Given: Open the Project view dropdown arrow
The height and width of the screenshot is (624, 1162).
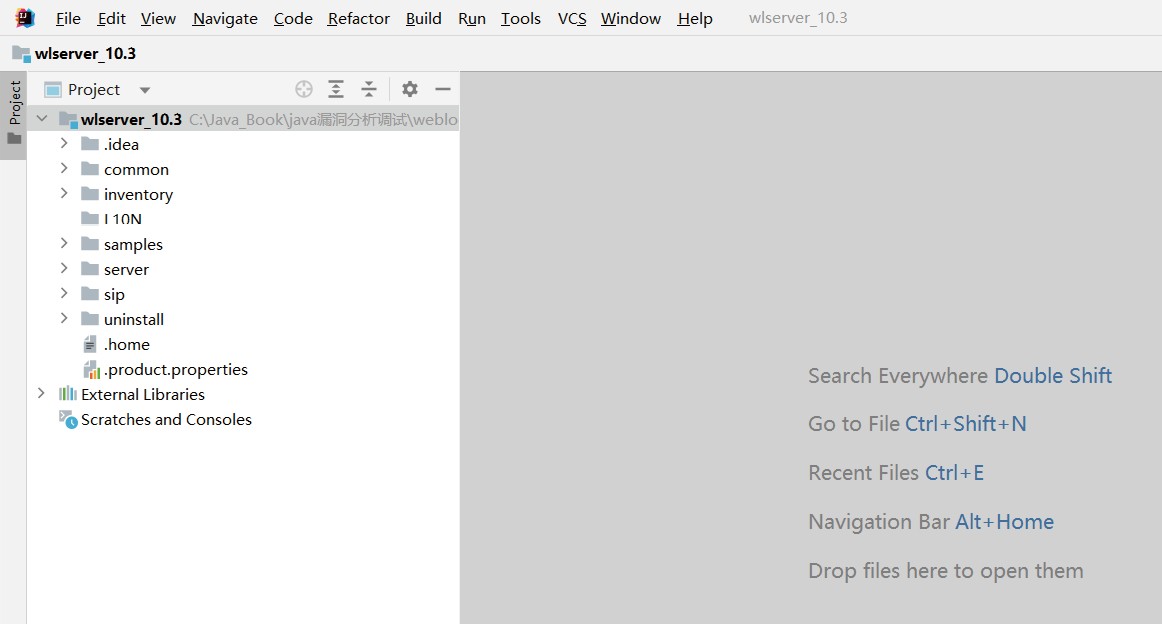Looking at the screenshot, I should tap(145, 90).
